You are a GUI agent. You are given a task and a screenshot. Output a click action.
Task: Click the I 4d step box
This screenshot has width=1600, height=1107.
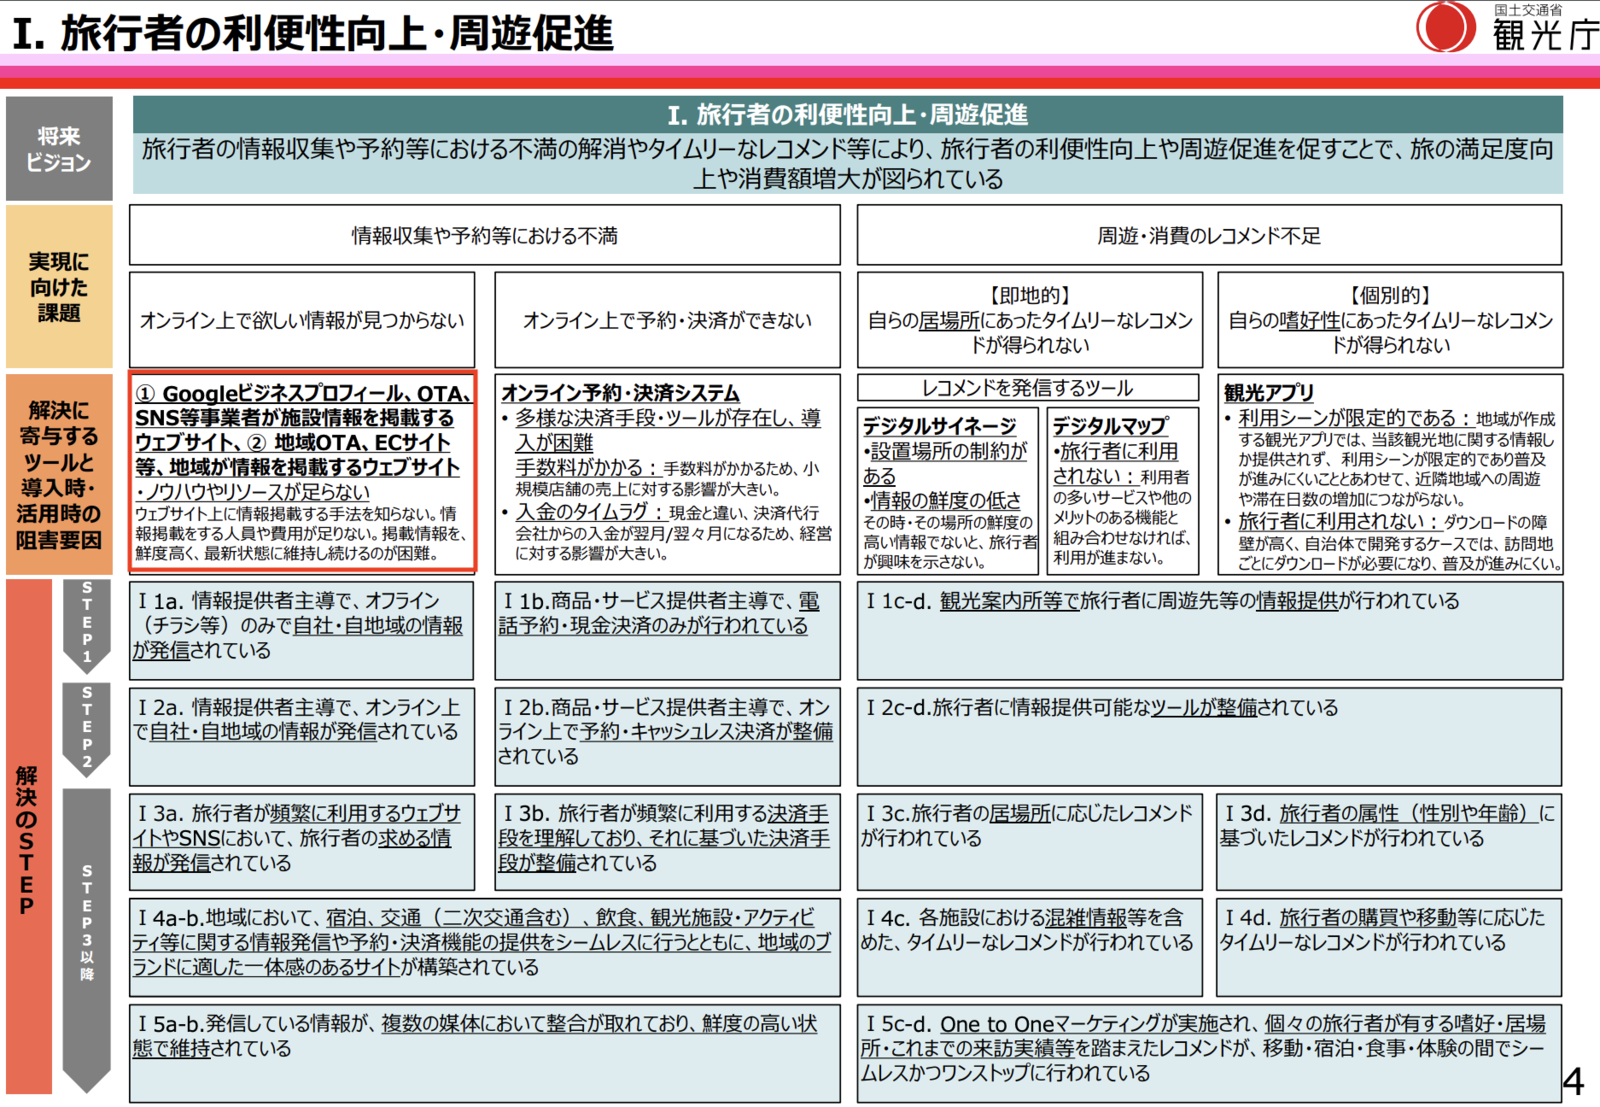pyautogui.click(x=1389, y=947)
